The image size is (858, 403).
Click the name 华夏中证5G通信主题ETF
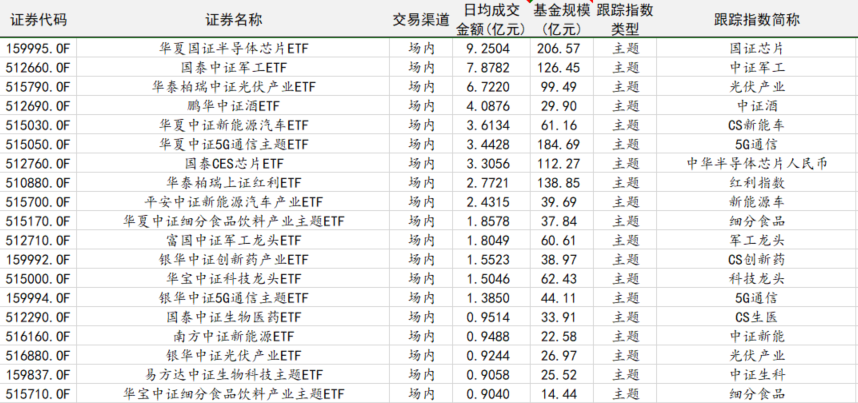coord(234,145)
